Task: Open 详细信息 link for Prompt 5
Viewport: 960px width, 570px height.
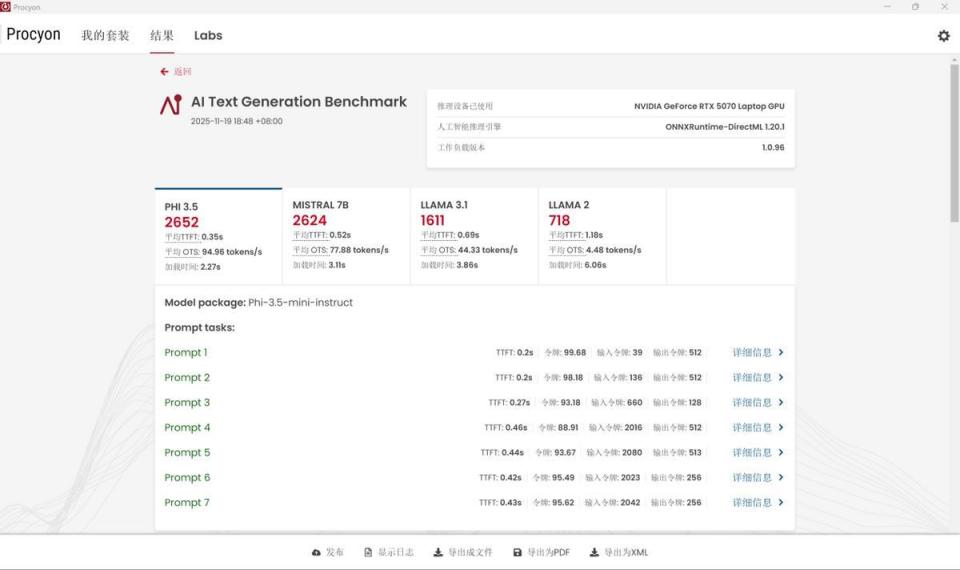Action: point(752,453)
